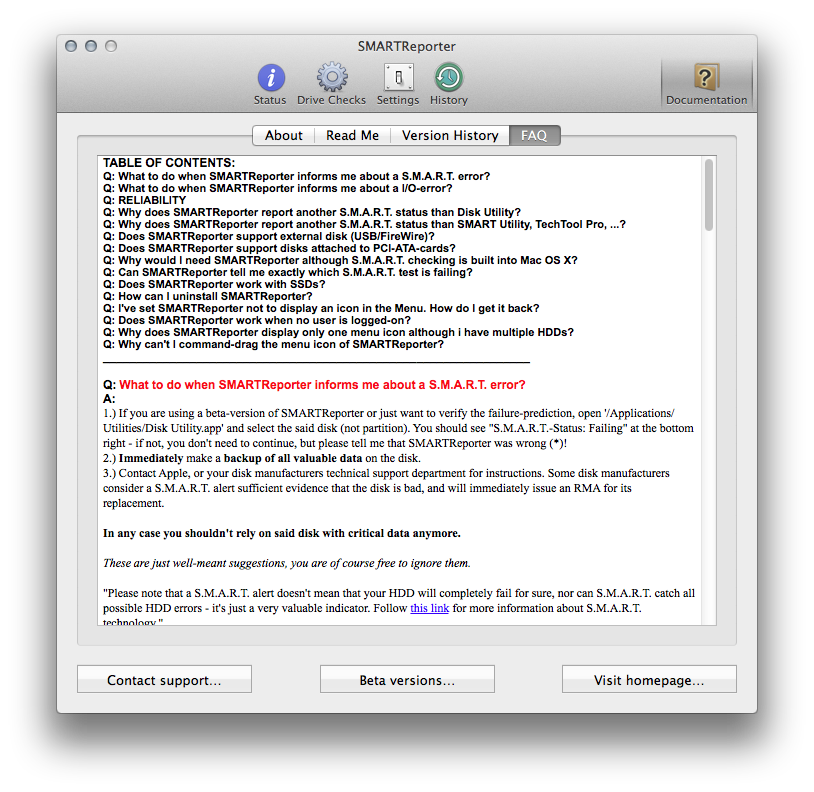814x792 pixels.
Task: Click the italic 'These are just well-meant suggestions' line
Action: (287, 563)
